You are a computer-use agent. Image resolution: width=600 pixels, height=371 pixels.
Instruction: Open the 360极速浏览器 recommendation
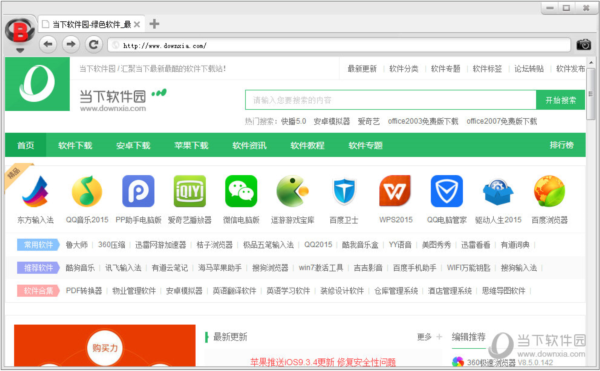(x=491, y=362)
